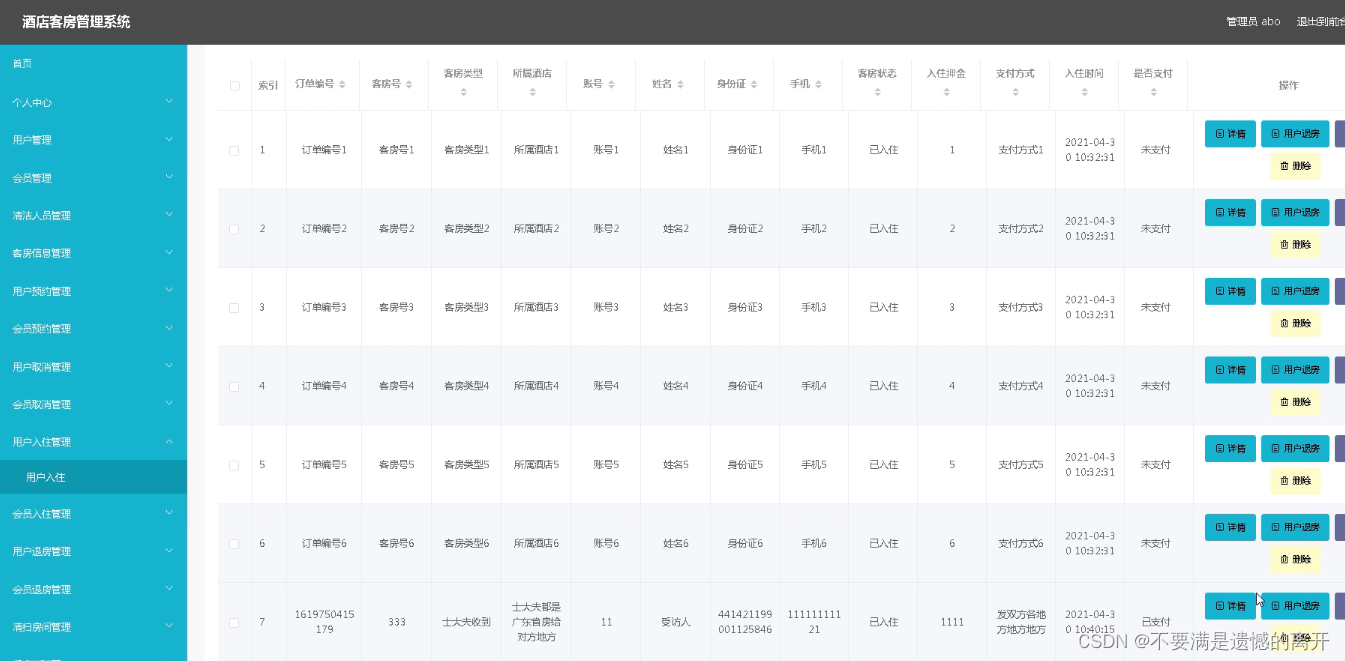Tick the select-all checkbox in table header

[x=235, y=86]
